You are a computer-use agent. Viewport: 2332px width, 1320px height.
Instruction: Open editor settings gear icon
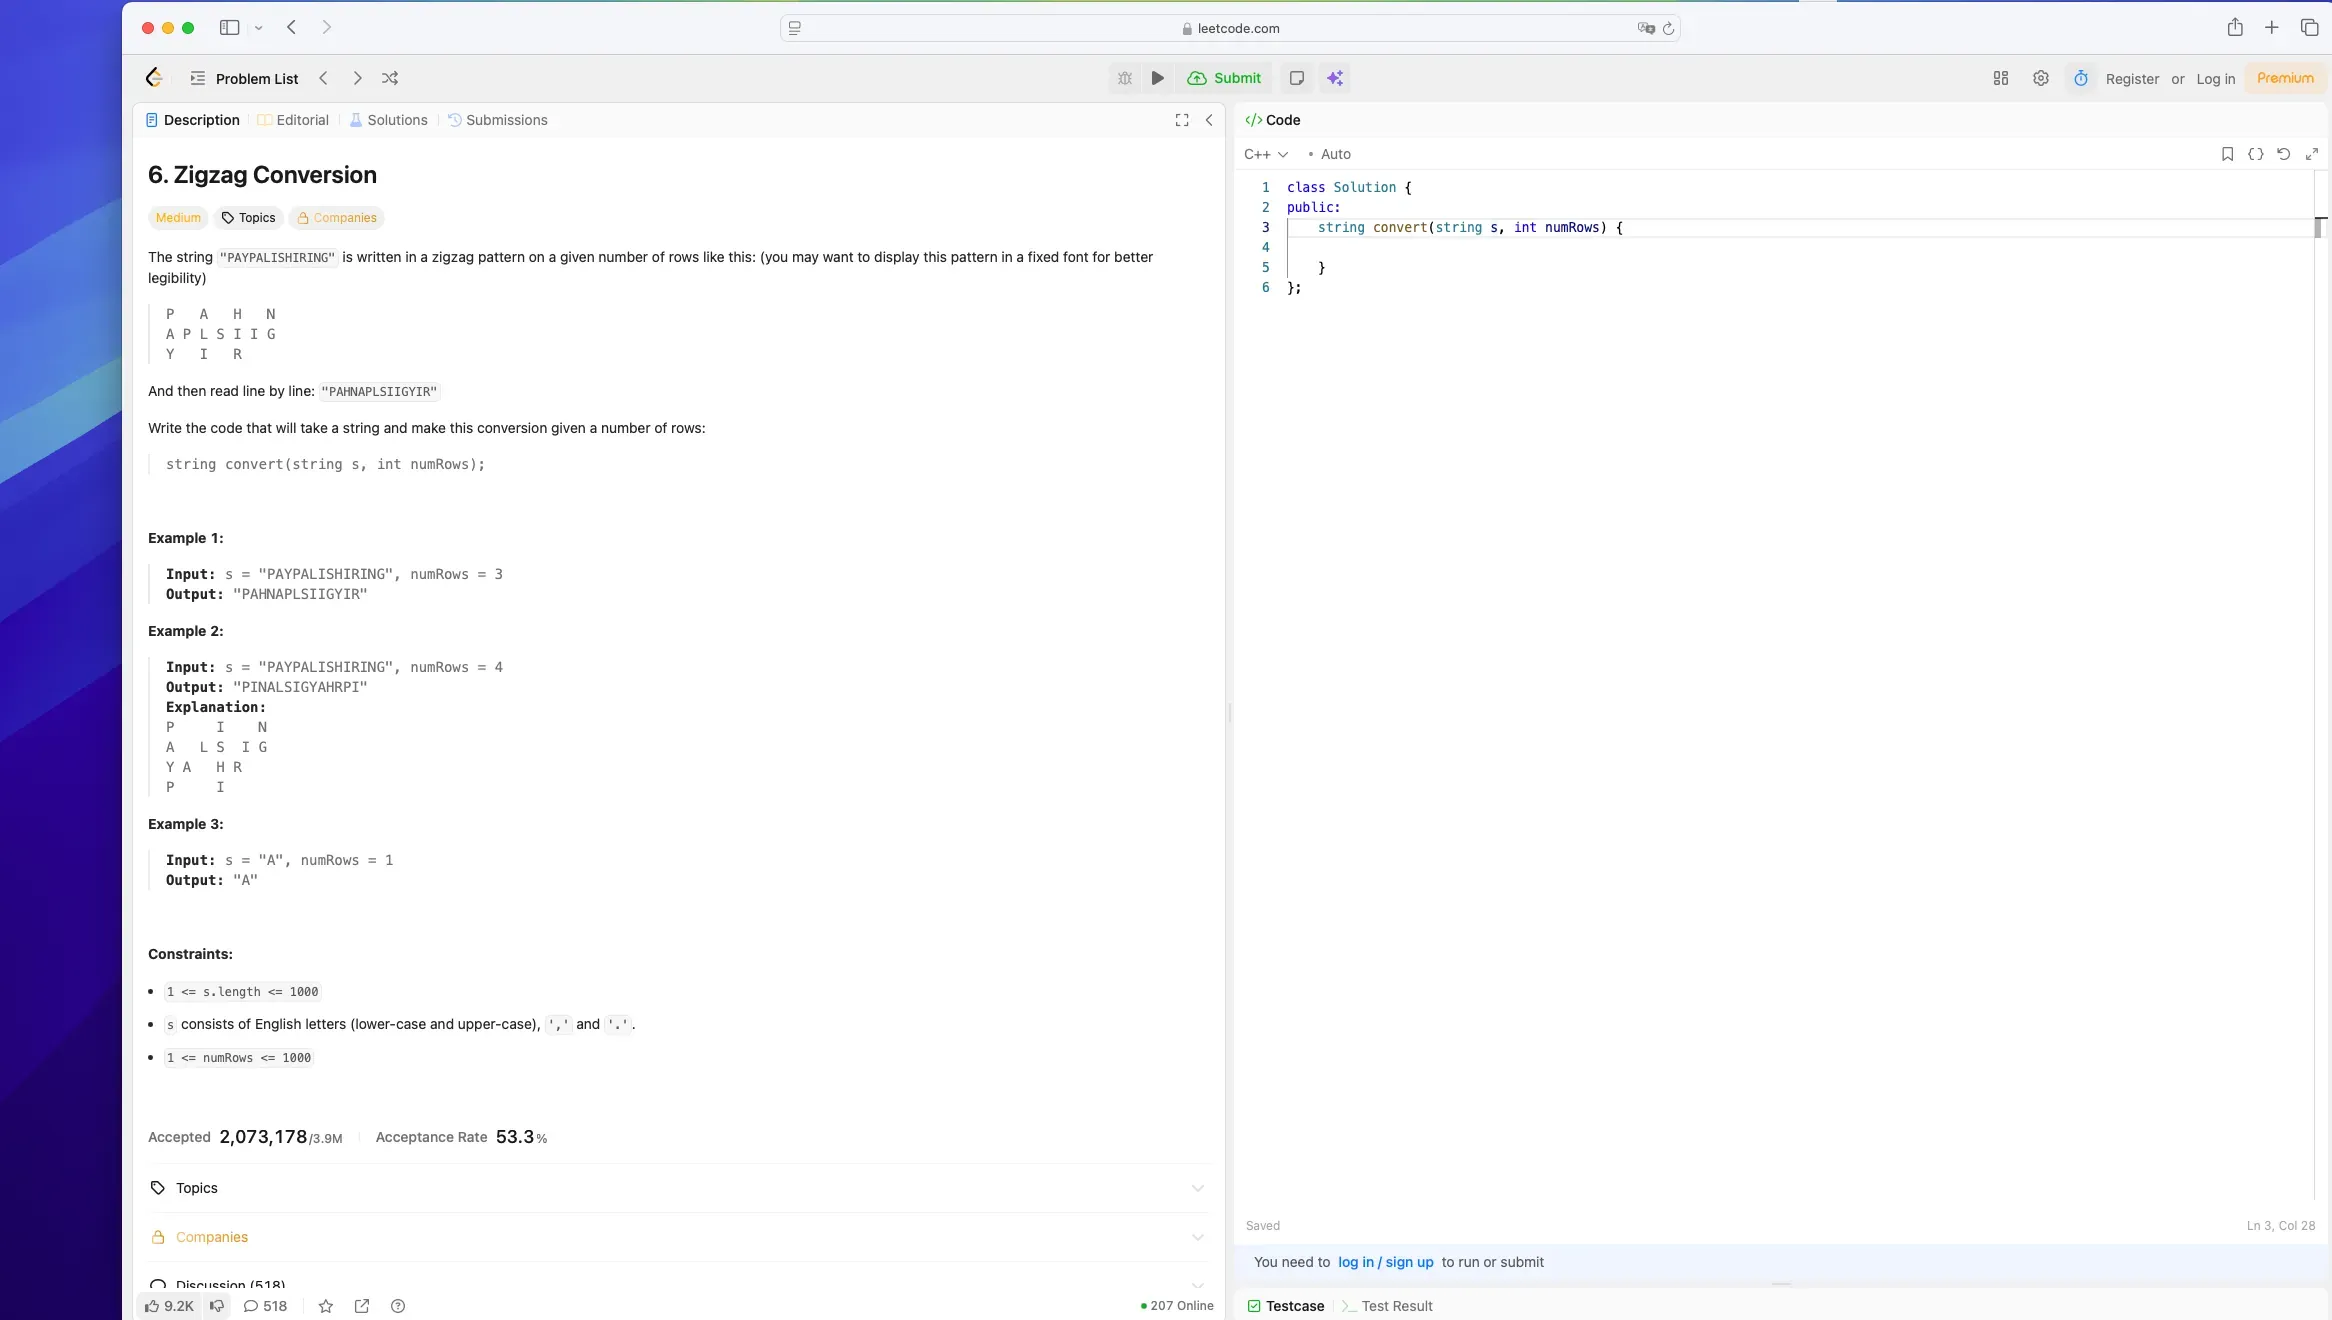click(2041, 78)
